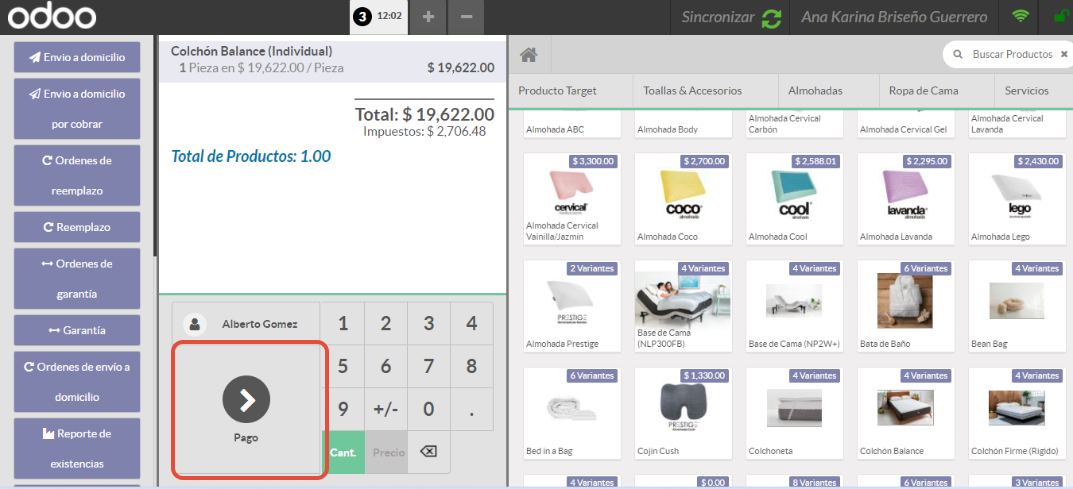Open Reporte de existencias

tap(77, 449)
